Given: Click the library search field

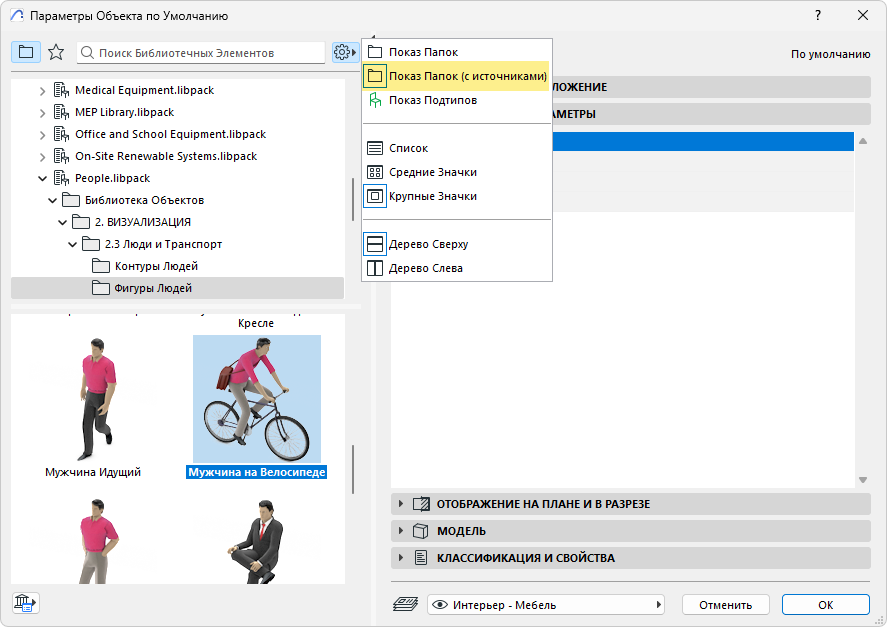Looking at the screenshot, I should (x=201, y=53).
